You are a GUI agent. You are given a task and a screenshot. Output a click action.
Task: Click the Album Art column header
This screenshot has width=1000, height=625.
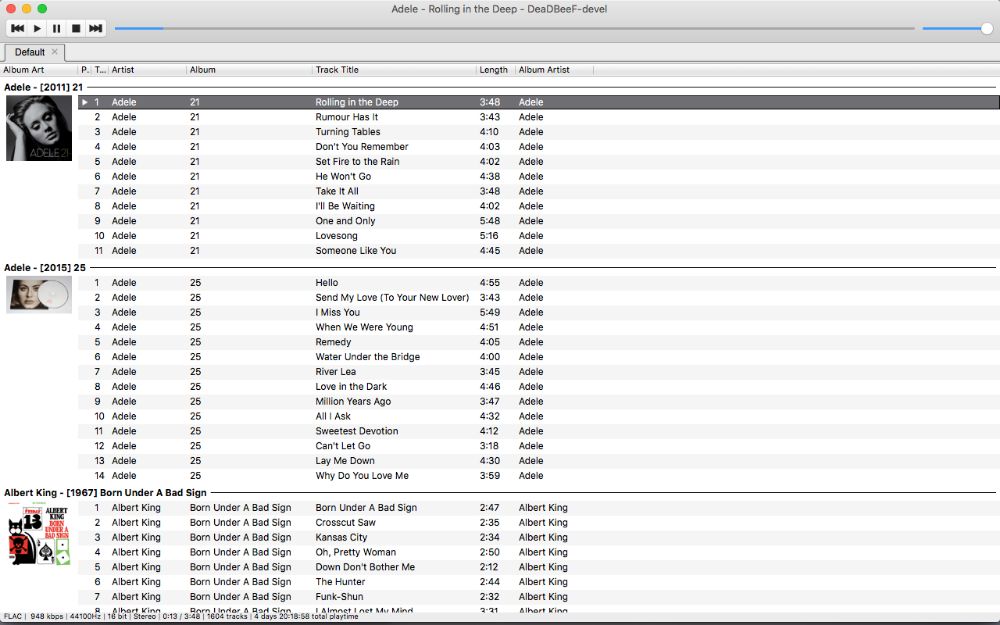coord(39,70)
